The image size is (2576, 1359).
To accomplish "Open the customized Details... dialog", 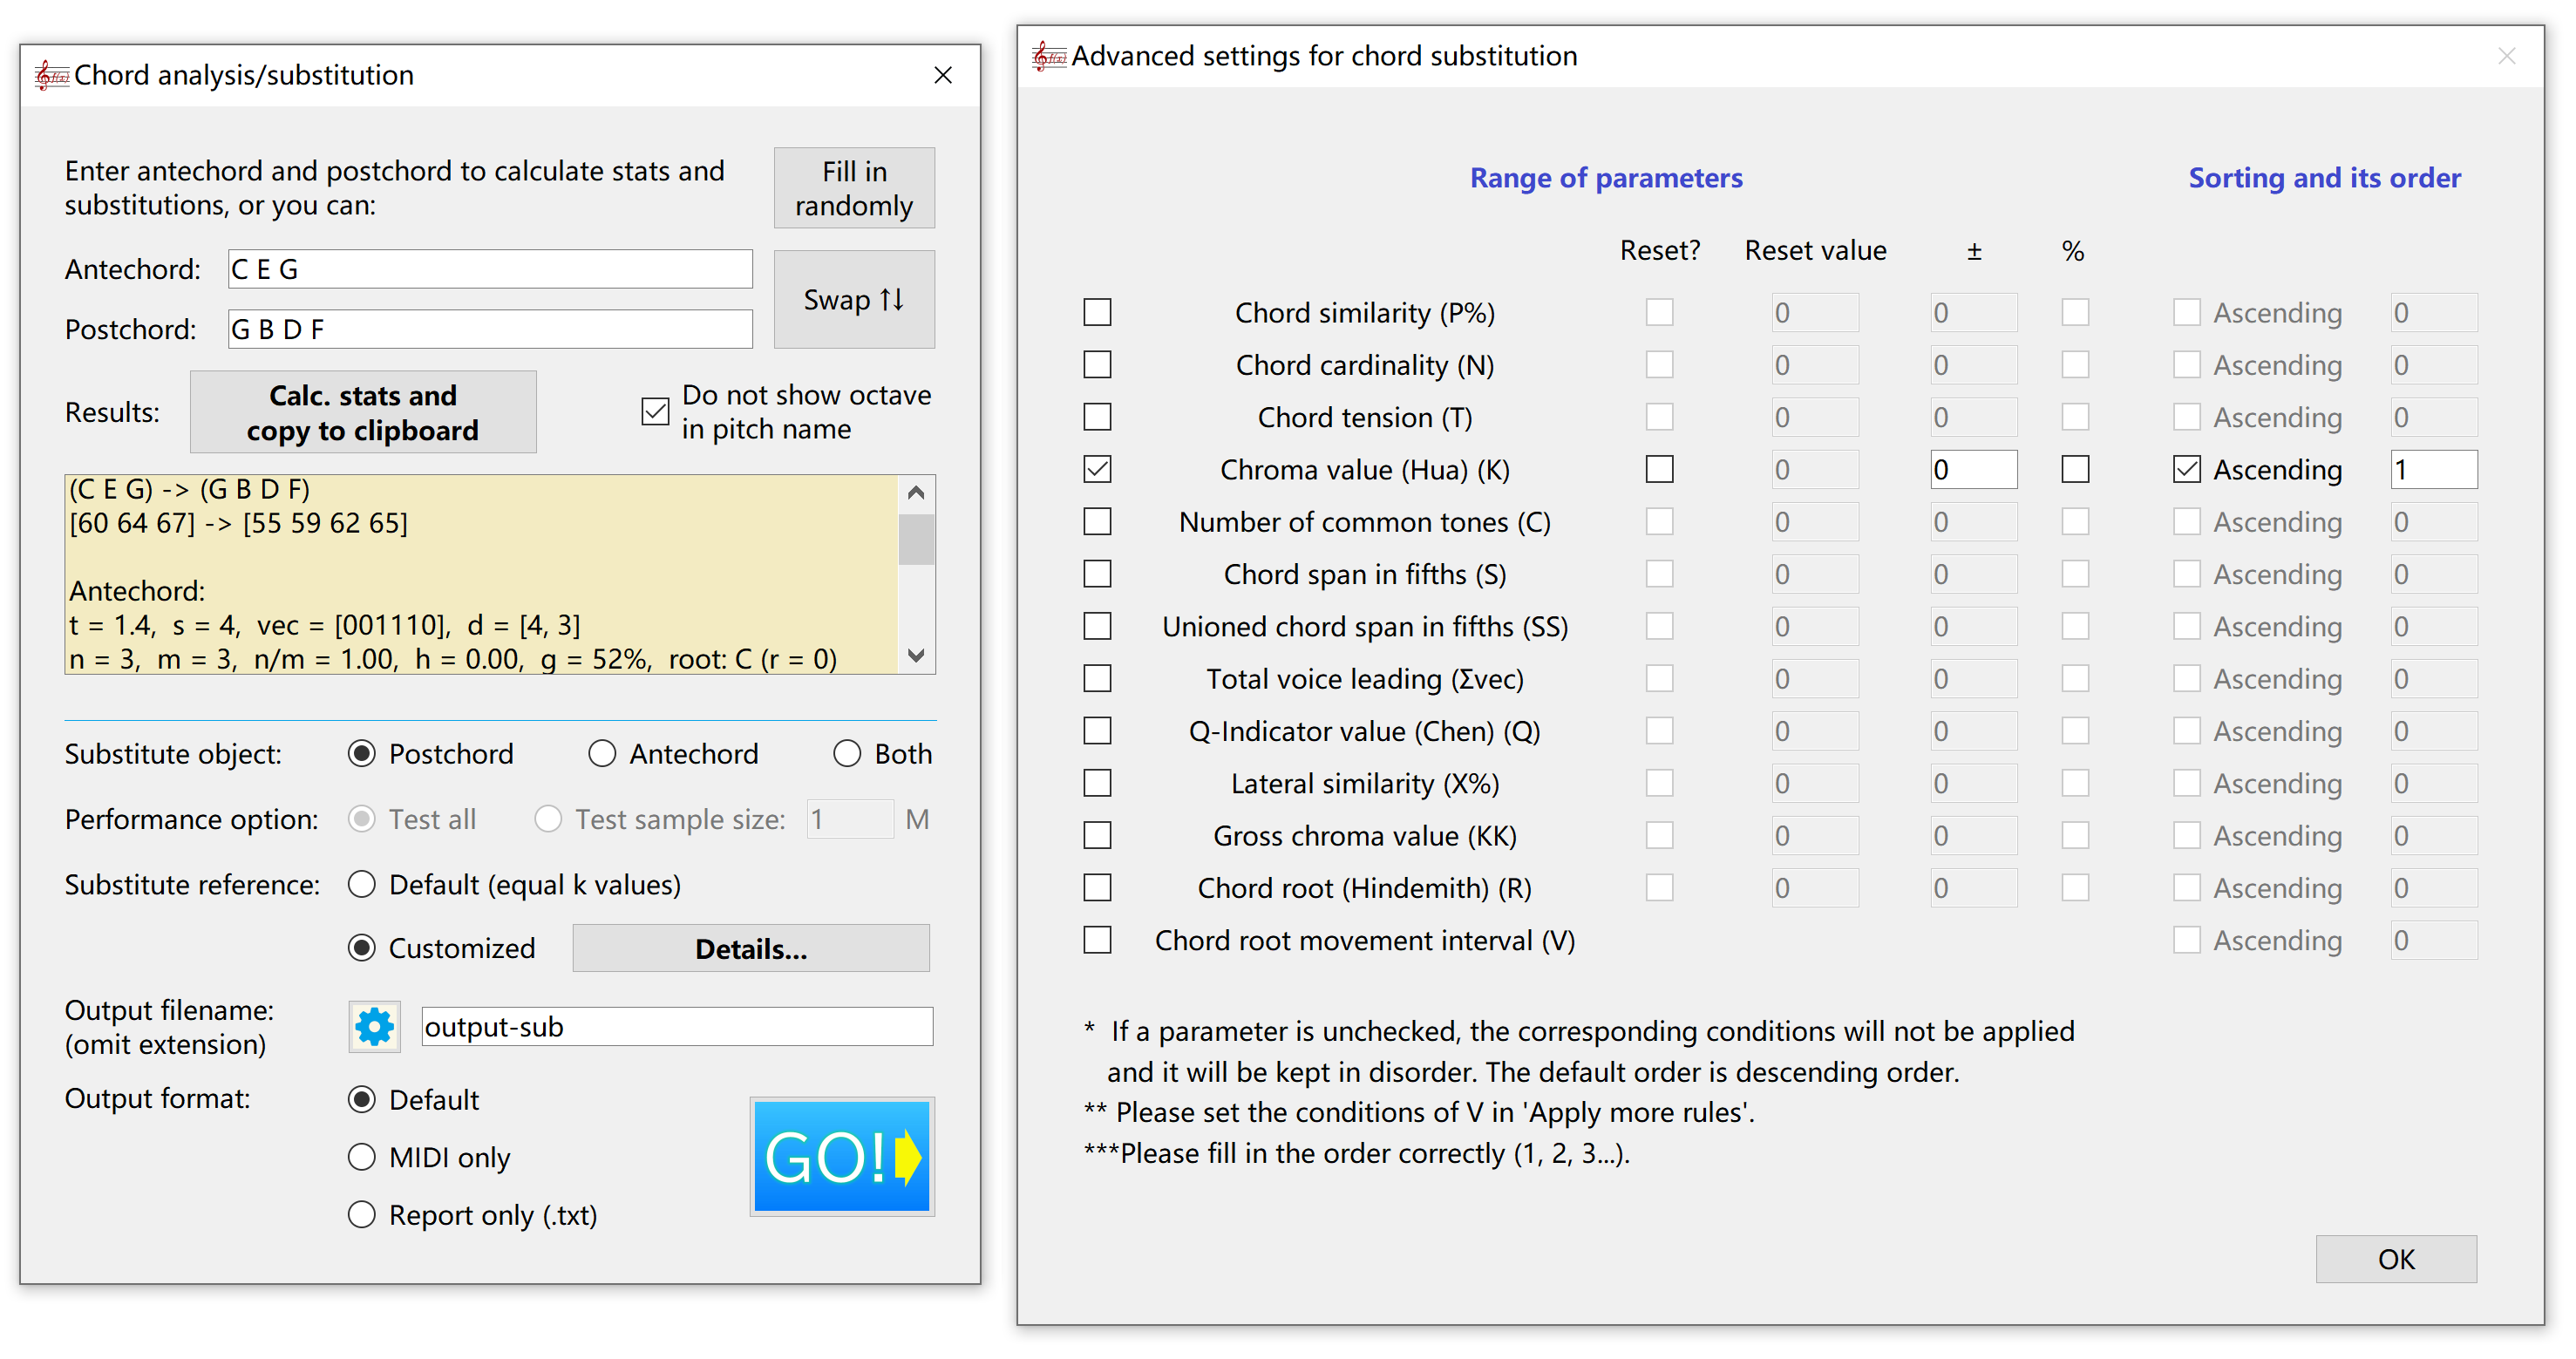I will 750,948.
